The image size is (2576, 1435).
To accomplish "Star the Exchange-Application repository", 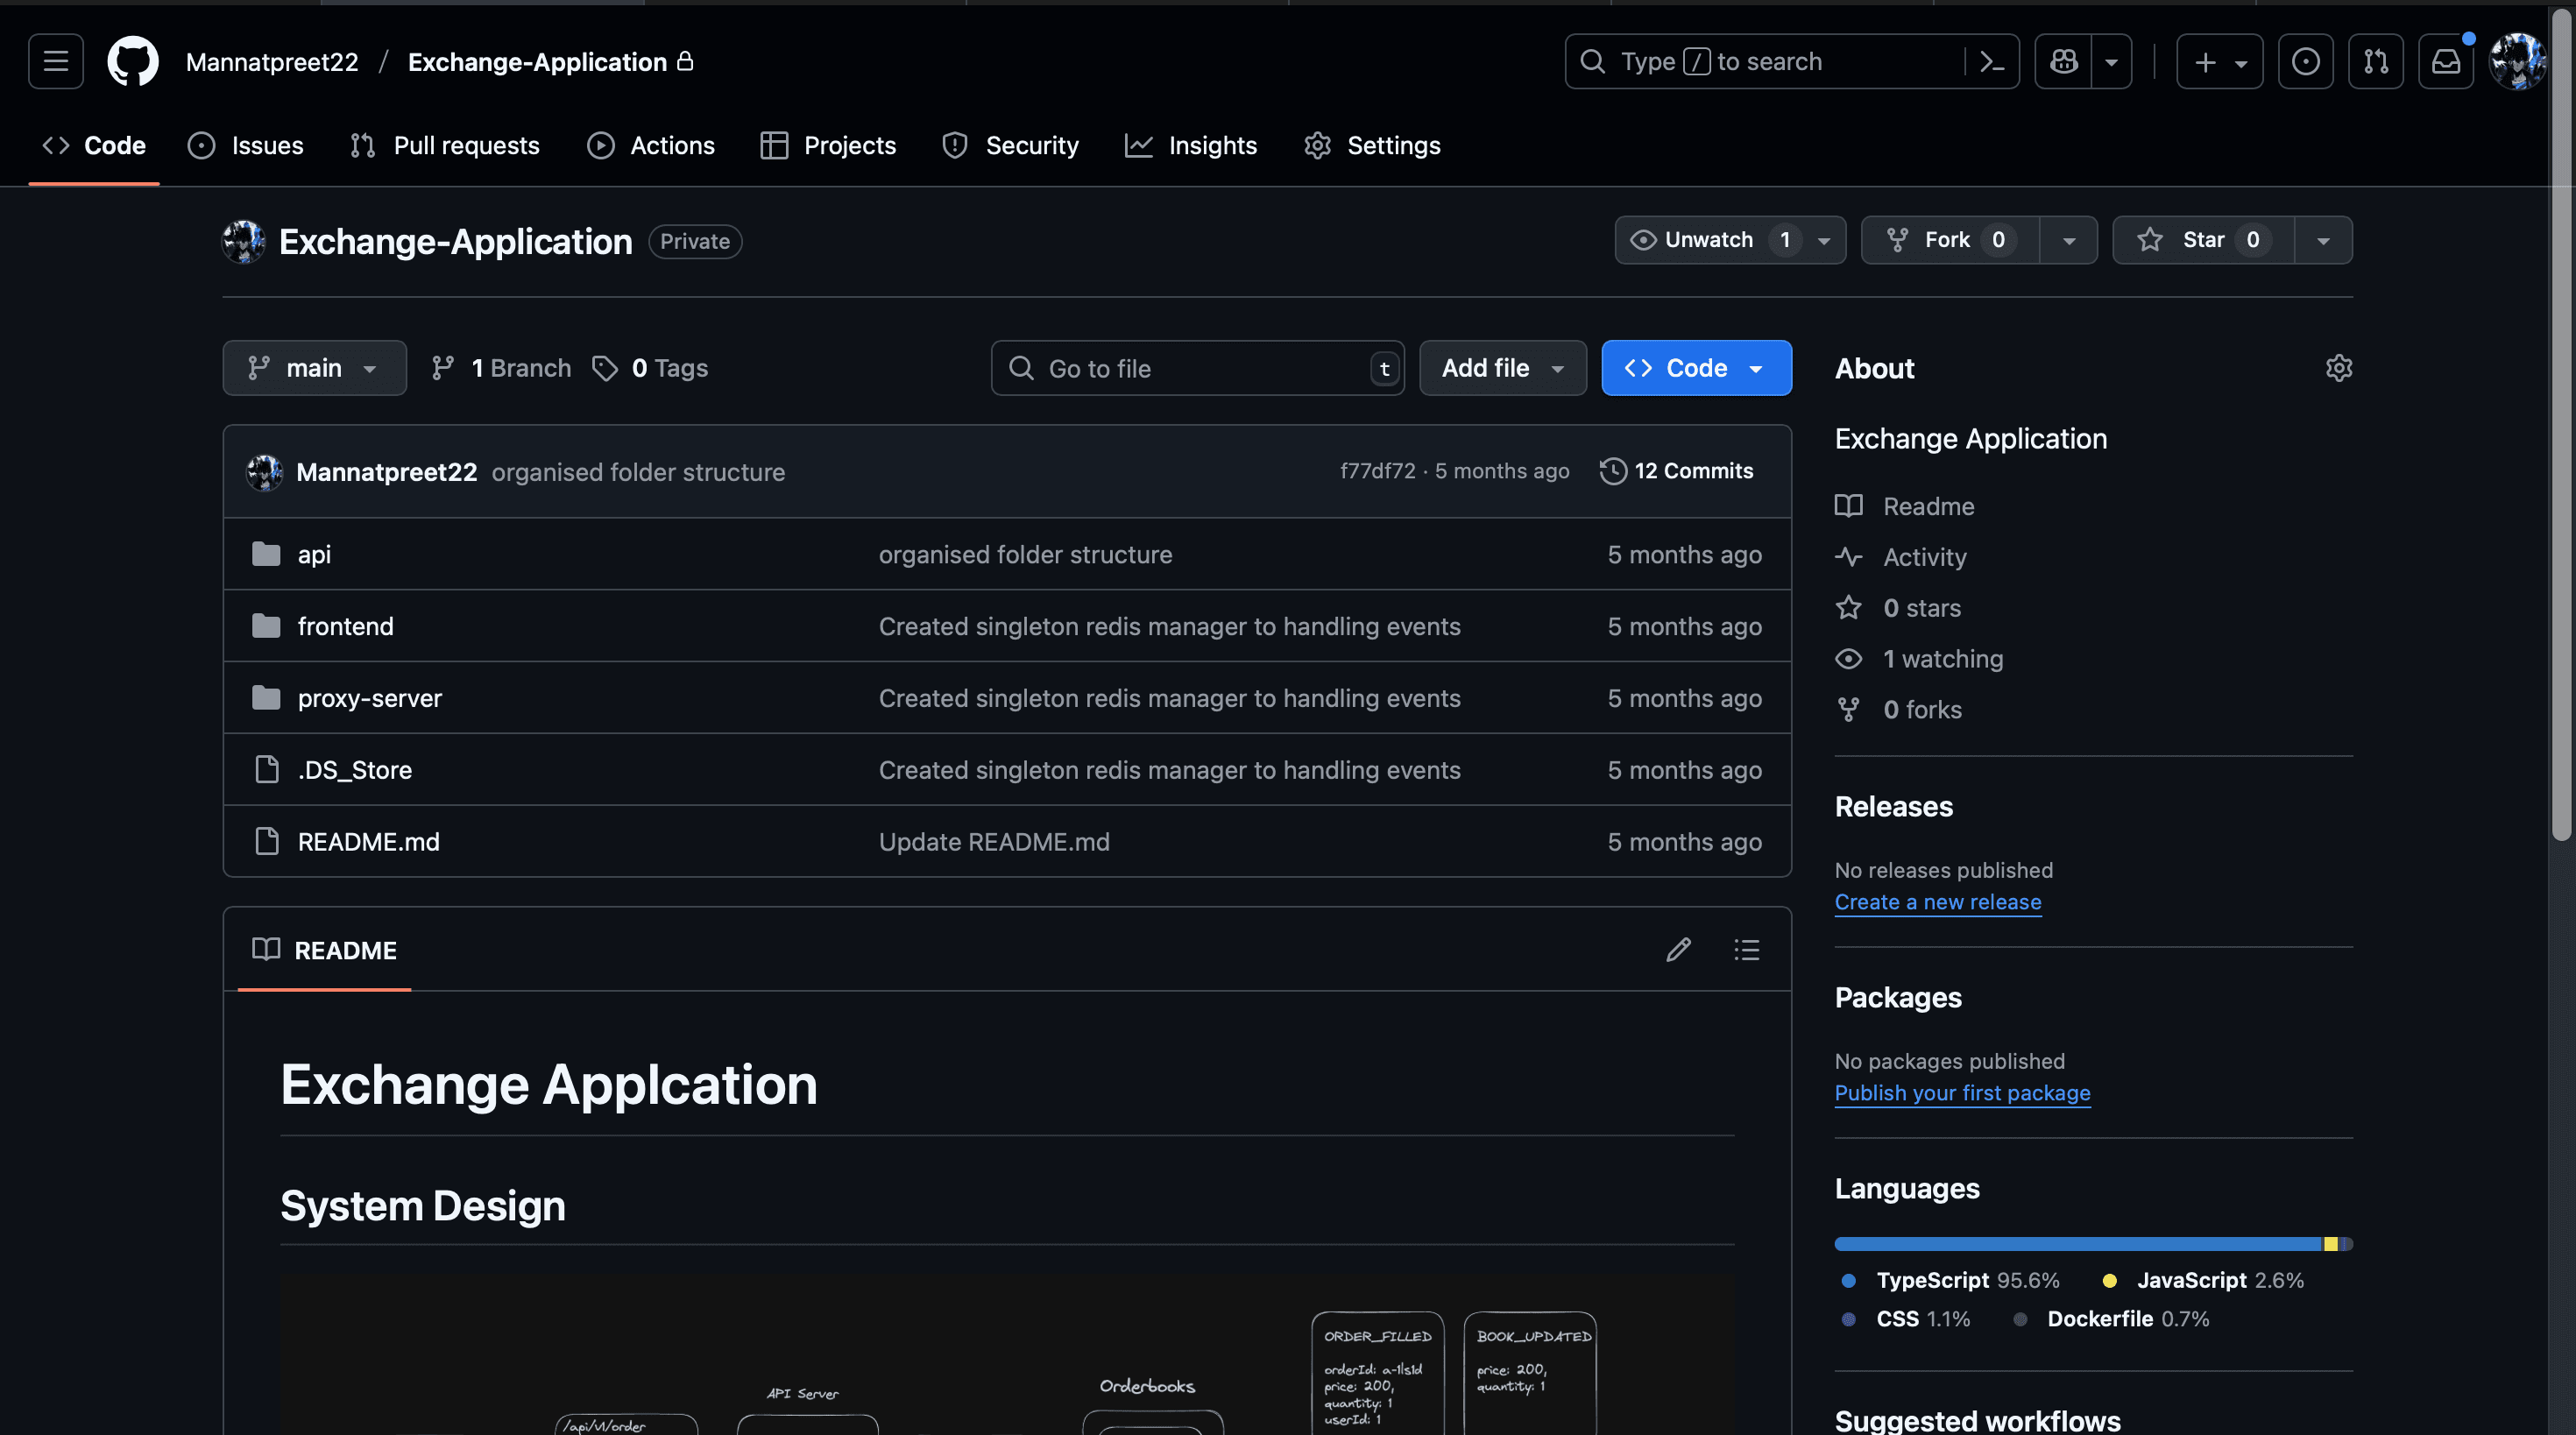I will (2203, 240).
